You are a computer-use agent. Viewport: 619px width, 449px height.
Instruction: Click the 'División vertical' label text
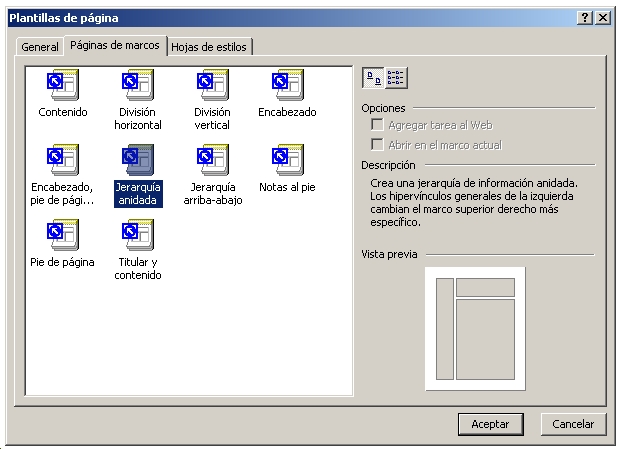212,118
